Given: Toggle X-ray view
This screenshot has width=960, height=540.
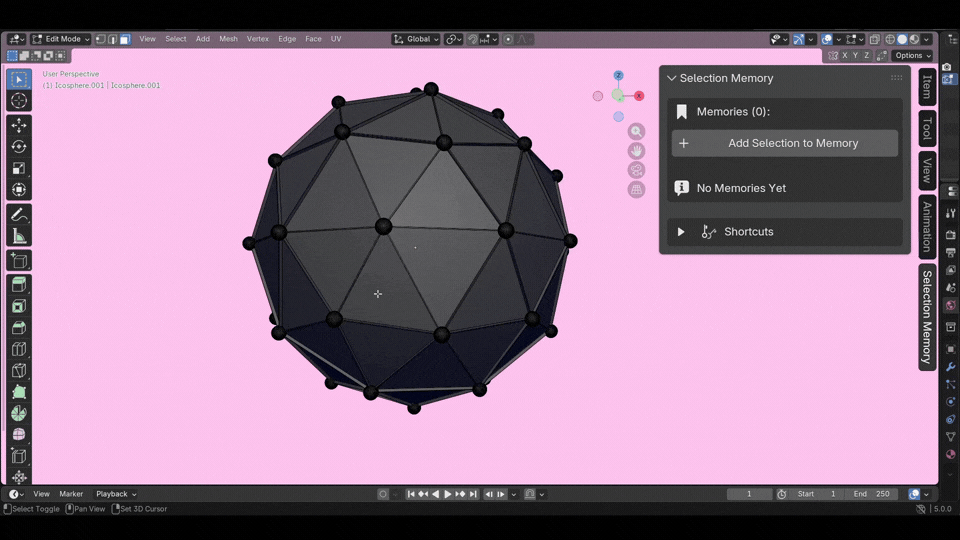Looking at the screenshot, I should [x=875, y=39].
